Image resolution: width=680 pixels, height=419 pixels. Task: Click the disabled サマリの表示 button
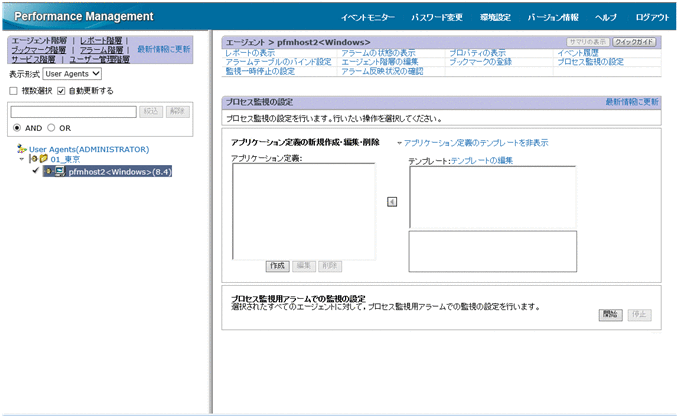point(588,42)
